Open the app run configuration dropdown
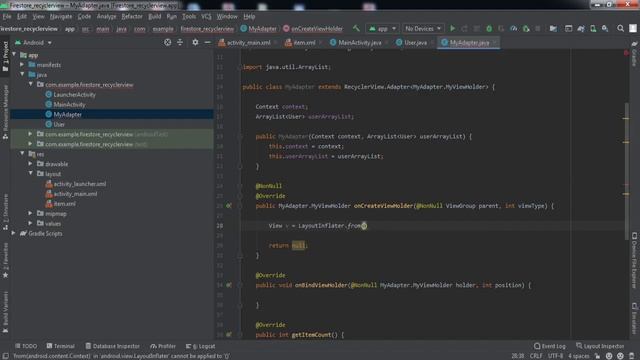The height and width of the screenshot is (360, 640). 382,29
